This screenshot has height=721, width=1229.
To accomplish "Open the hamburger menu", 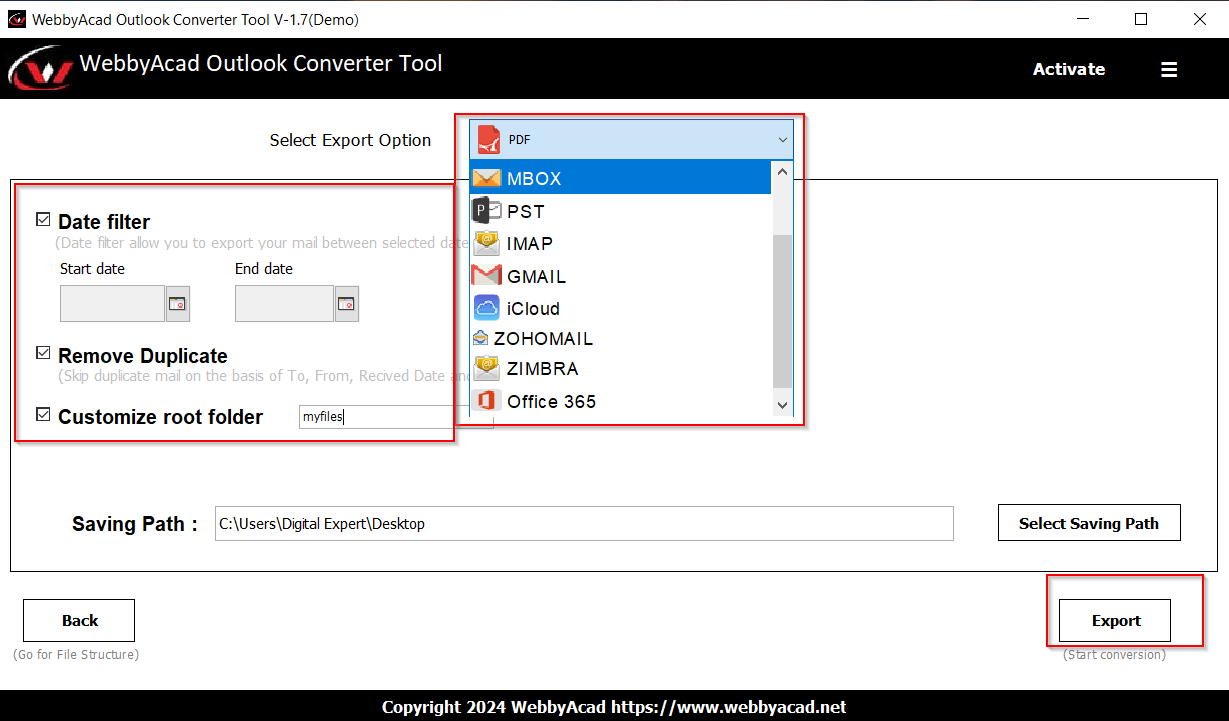I will (x=1169, y=68).
